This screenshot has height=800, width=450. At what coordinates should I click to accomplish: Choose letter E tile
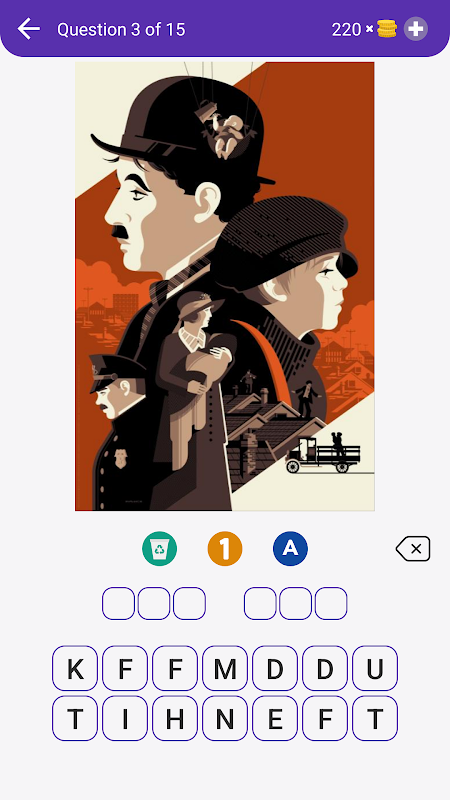(x=275, y=718)
